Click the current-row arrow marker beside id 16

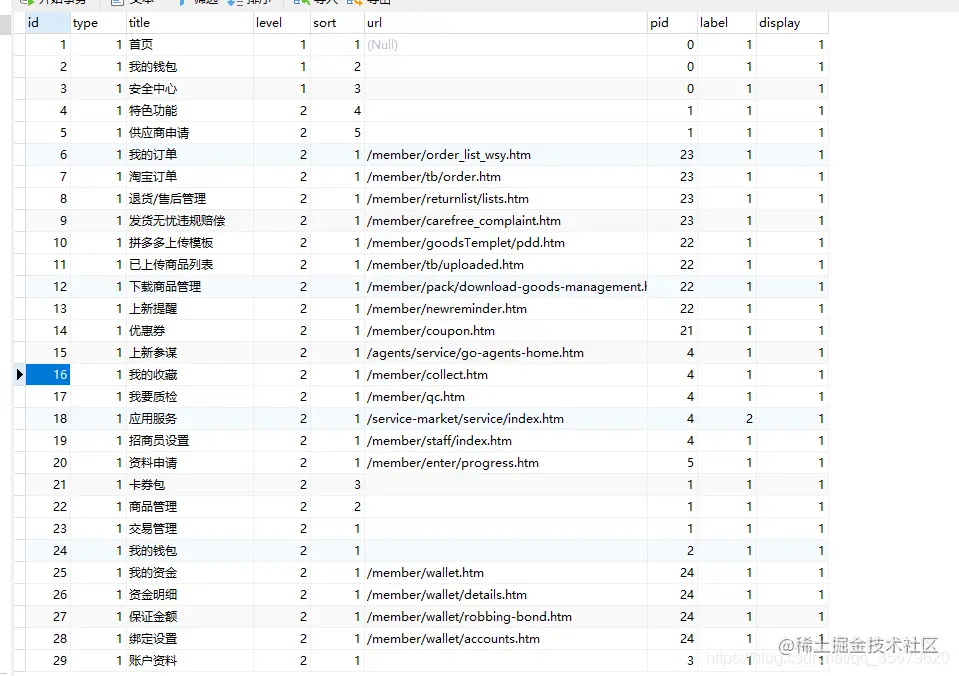click(x=20, y=374)
